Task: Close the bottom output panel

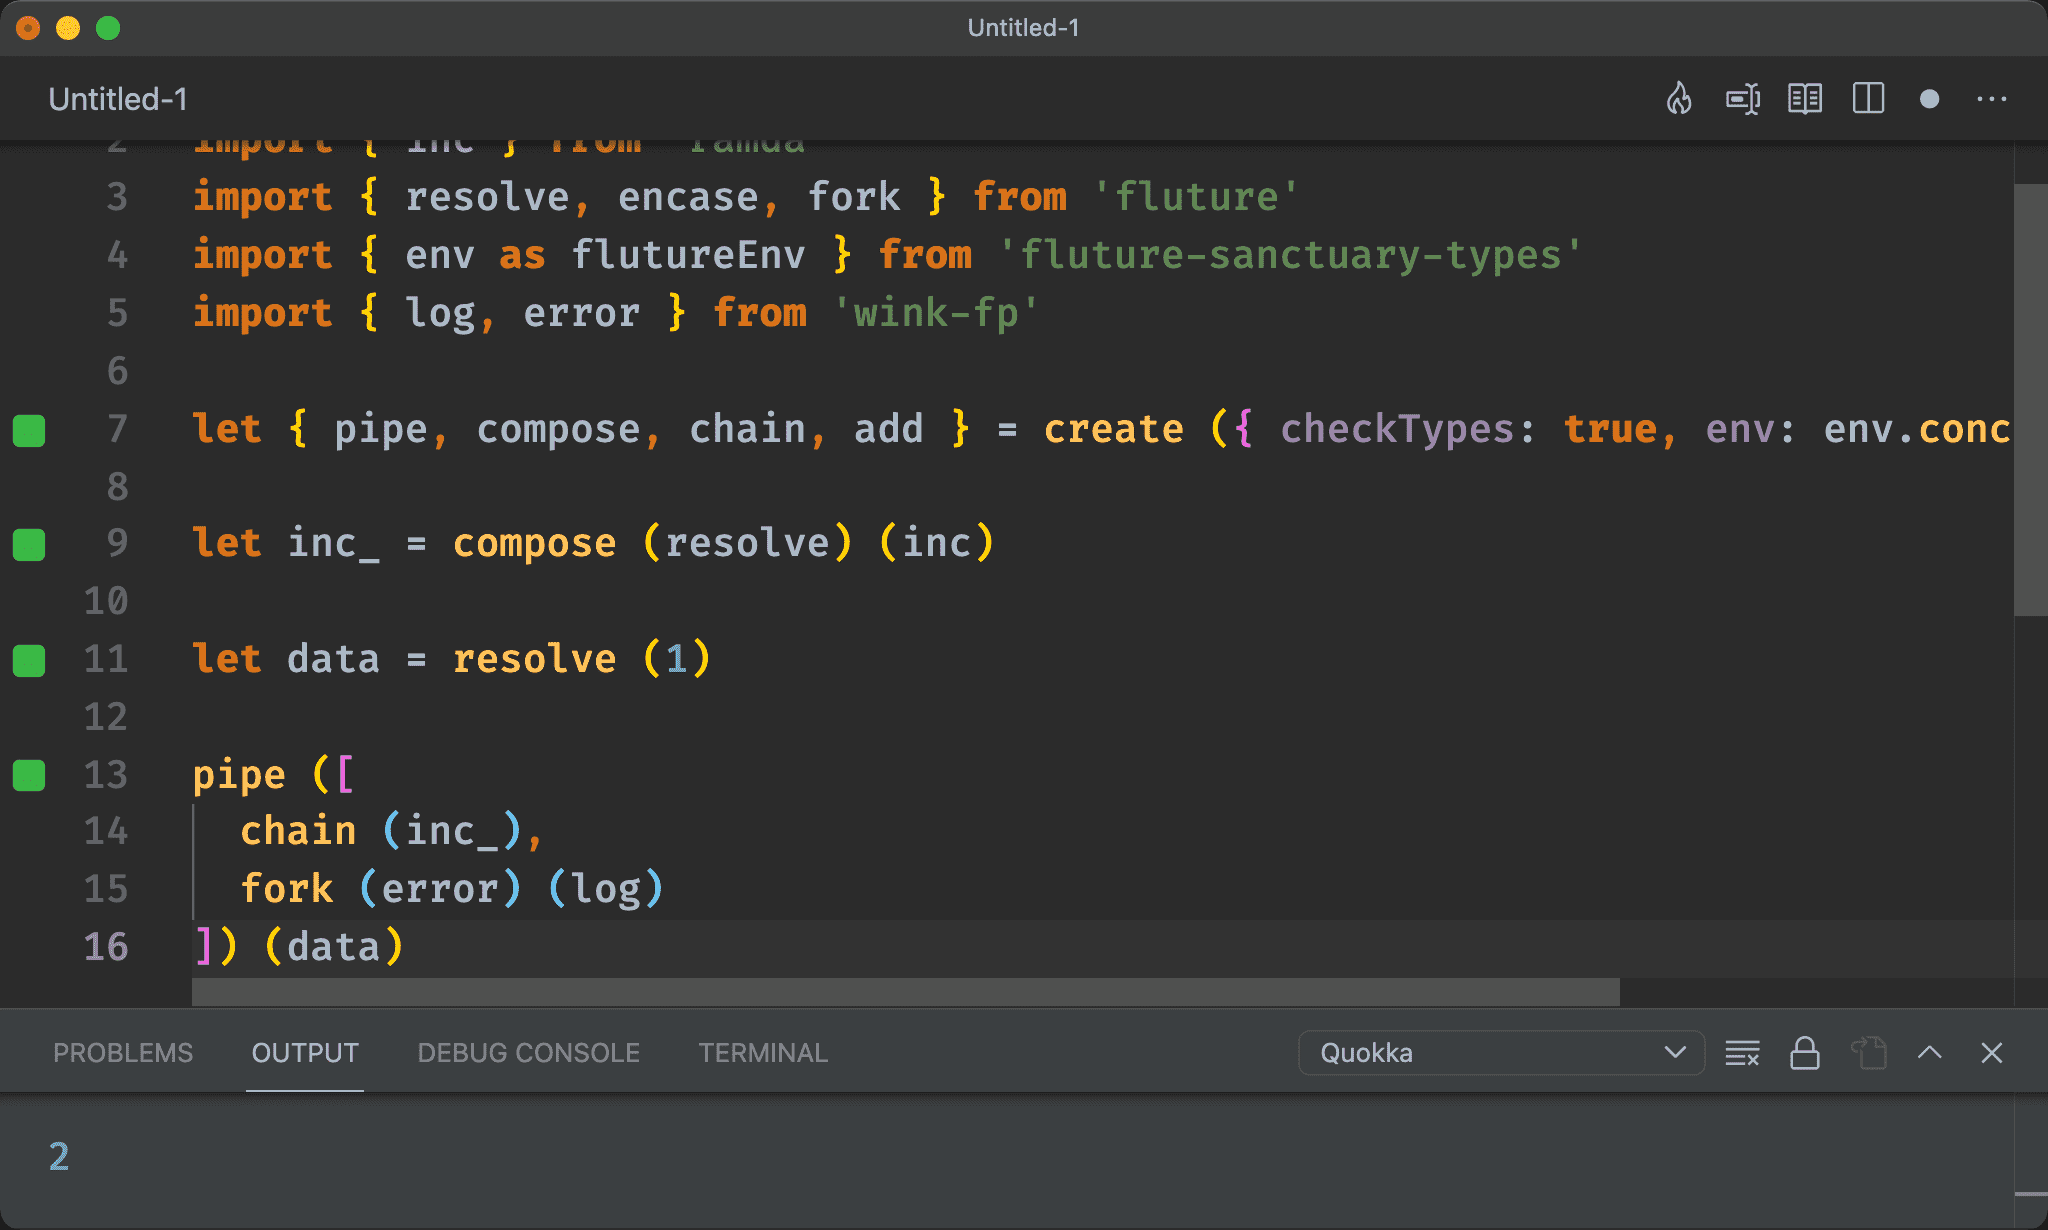Action: tap(1992, 1053)
